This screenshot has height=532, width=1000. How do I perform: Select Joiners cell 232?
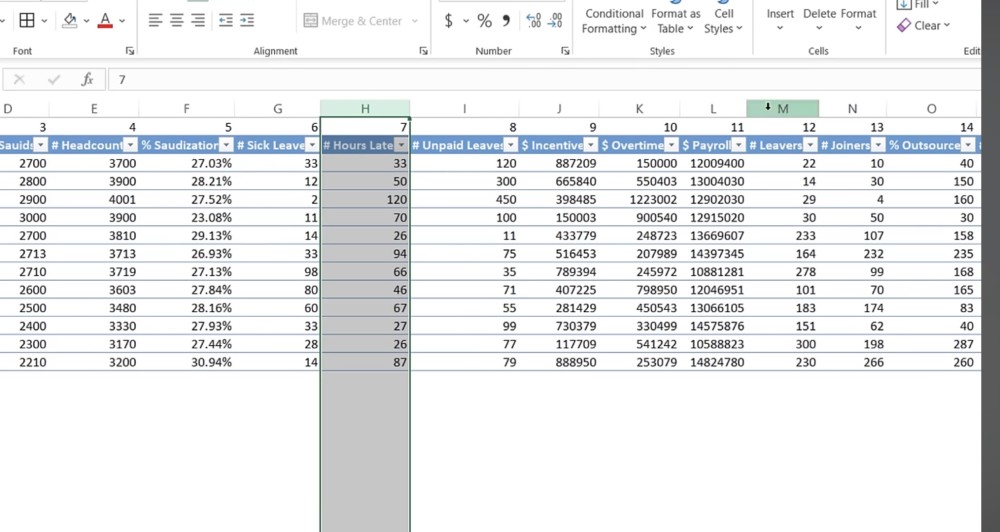853,254
